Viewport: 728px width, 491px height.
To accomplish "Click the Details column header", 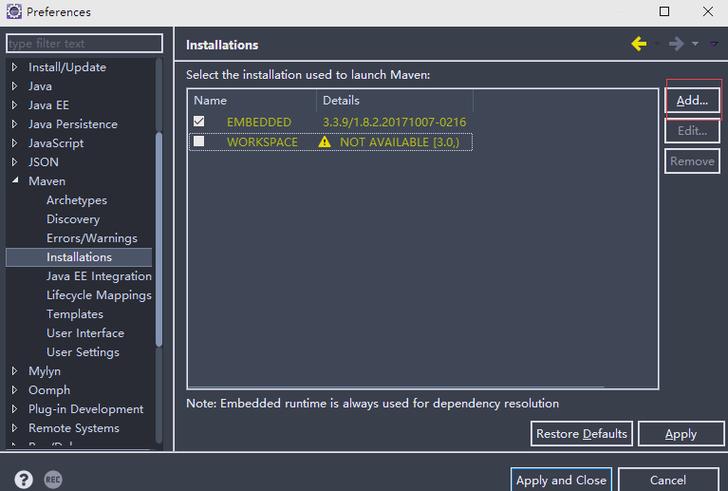I will pos(395,101).
